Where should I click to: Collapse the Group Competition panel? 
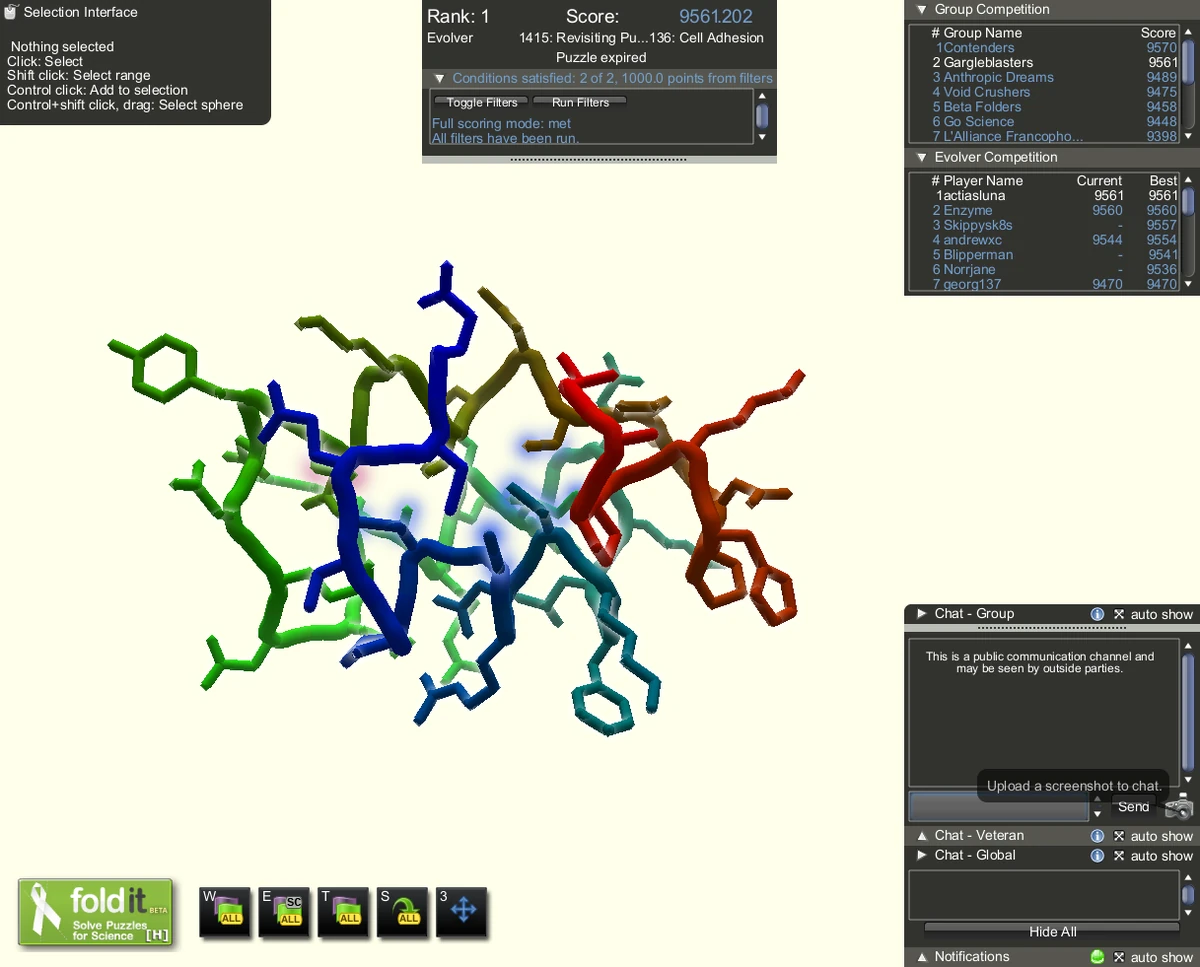point(920,9)
